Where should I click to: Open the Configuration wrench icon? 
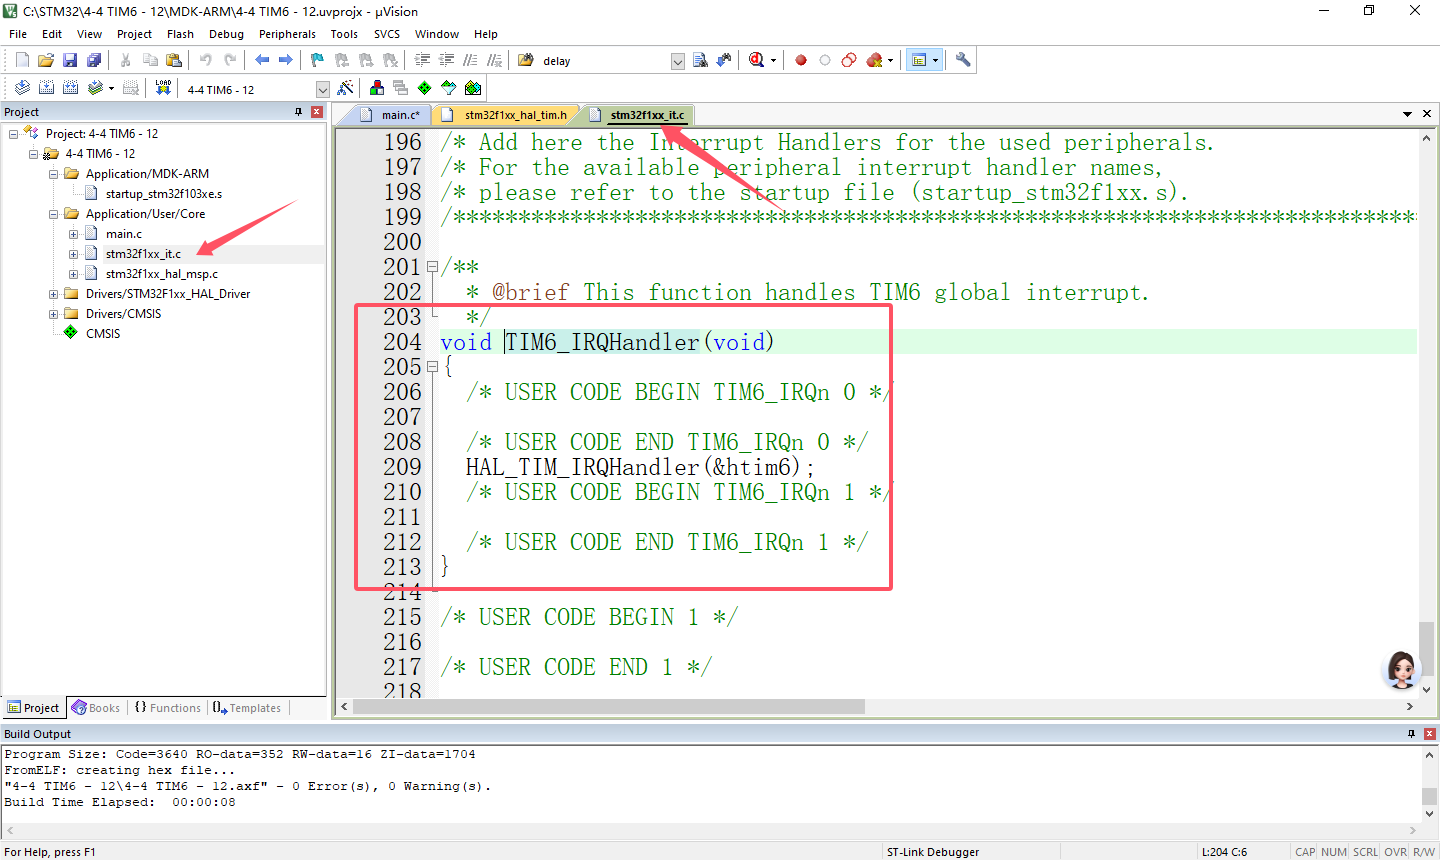[x=963, y=60]
